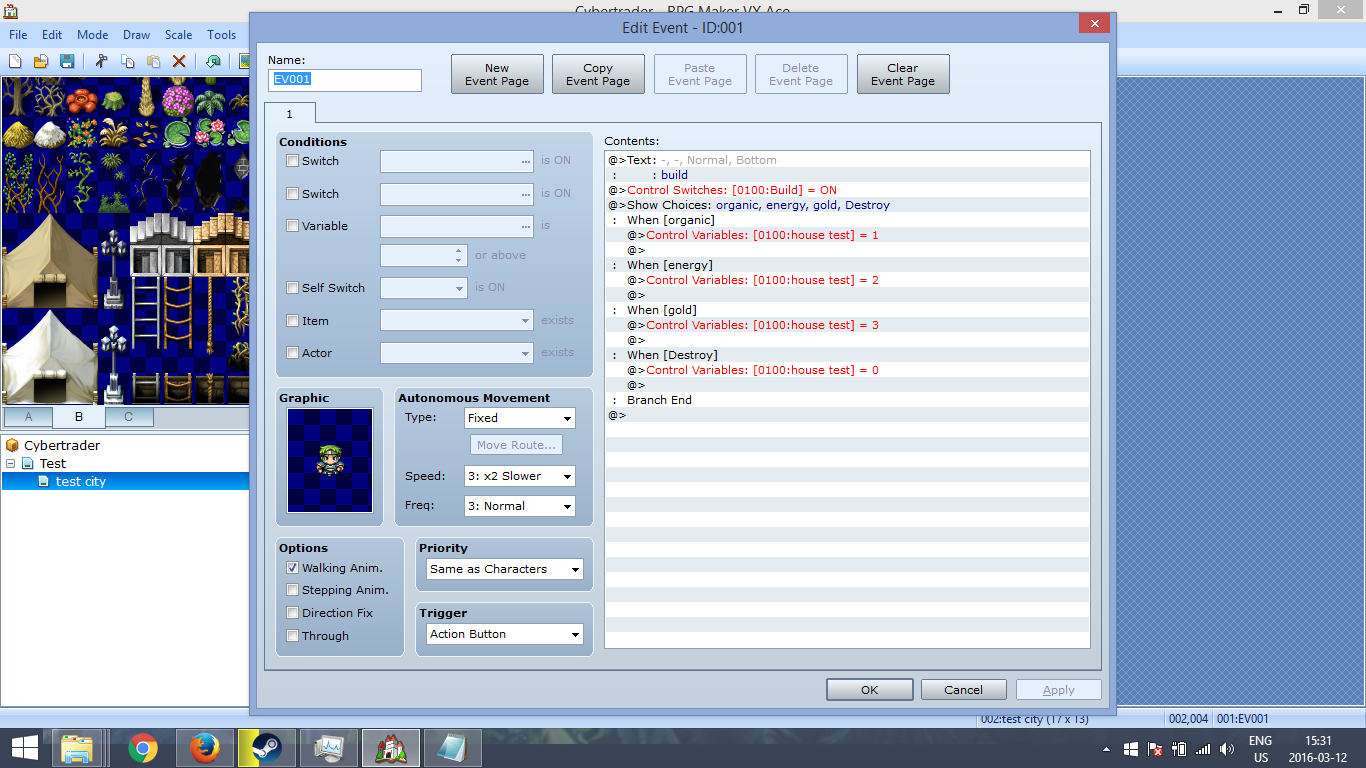Image resolution: width=1366 pixels, height=768 pixels.
Task: Switch to tileset tab A
Action: click(x=28, y=416)
